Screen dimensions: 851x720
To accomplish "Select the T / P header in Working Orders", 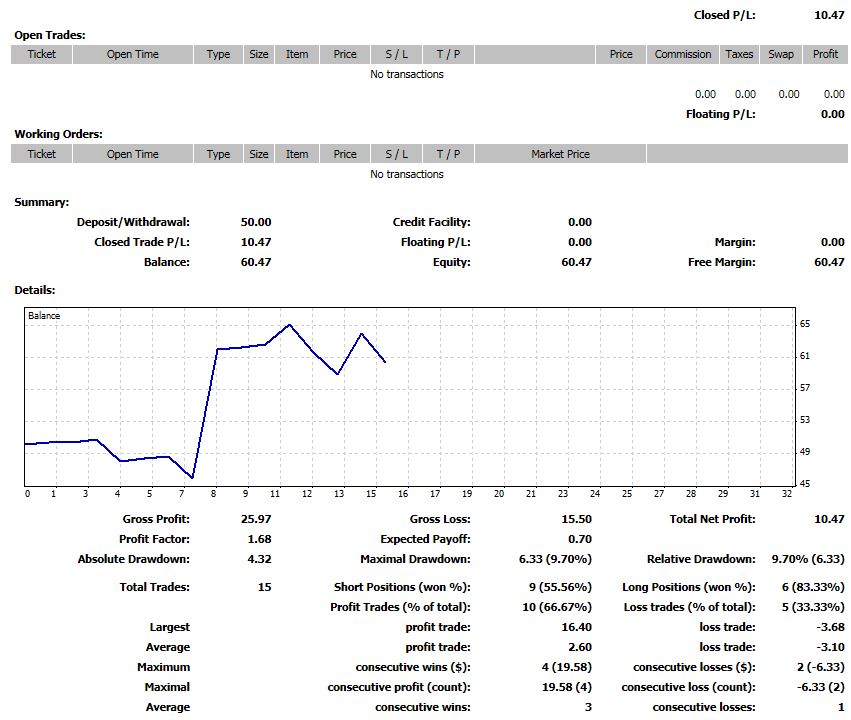I will coord(448,154).
